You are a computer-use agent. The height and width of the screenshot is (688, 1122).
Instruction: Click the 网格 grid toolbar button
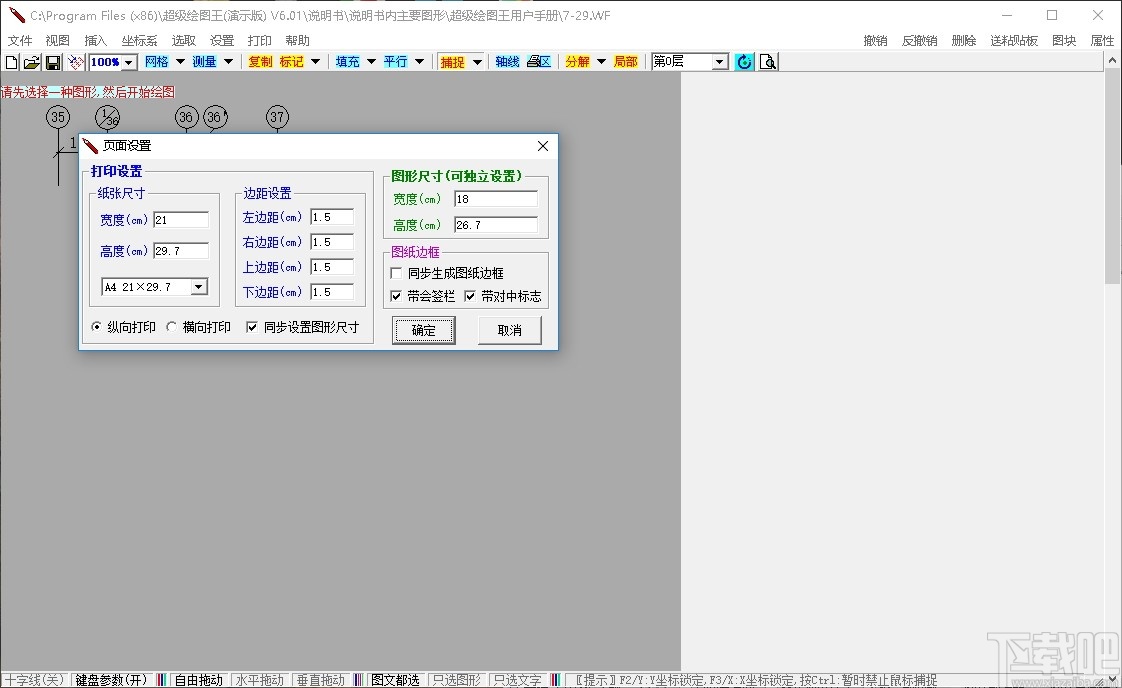pos(157,62)
